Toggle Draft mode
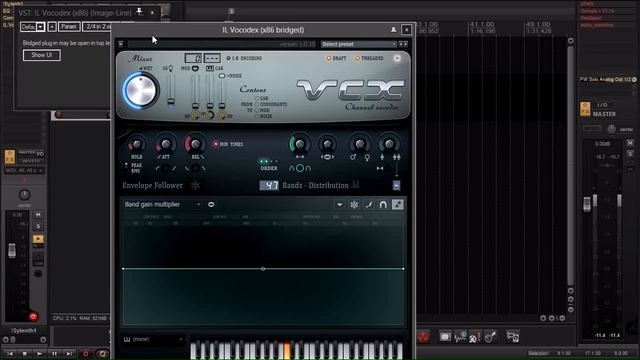The height and width of the screenshot is (360, 640). (336, 58)
